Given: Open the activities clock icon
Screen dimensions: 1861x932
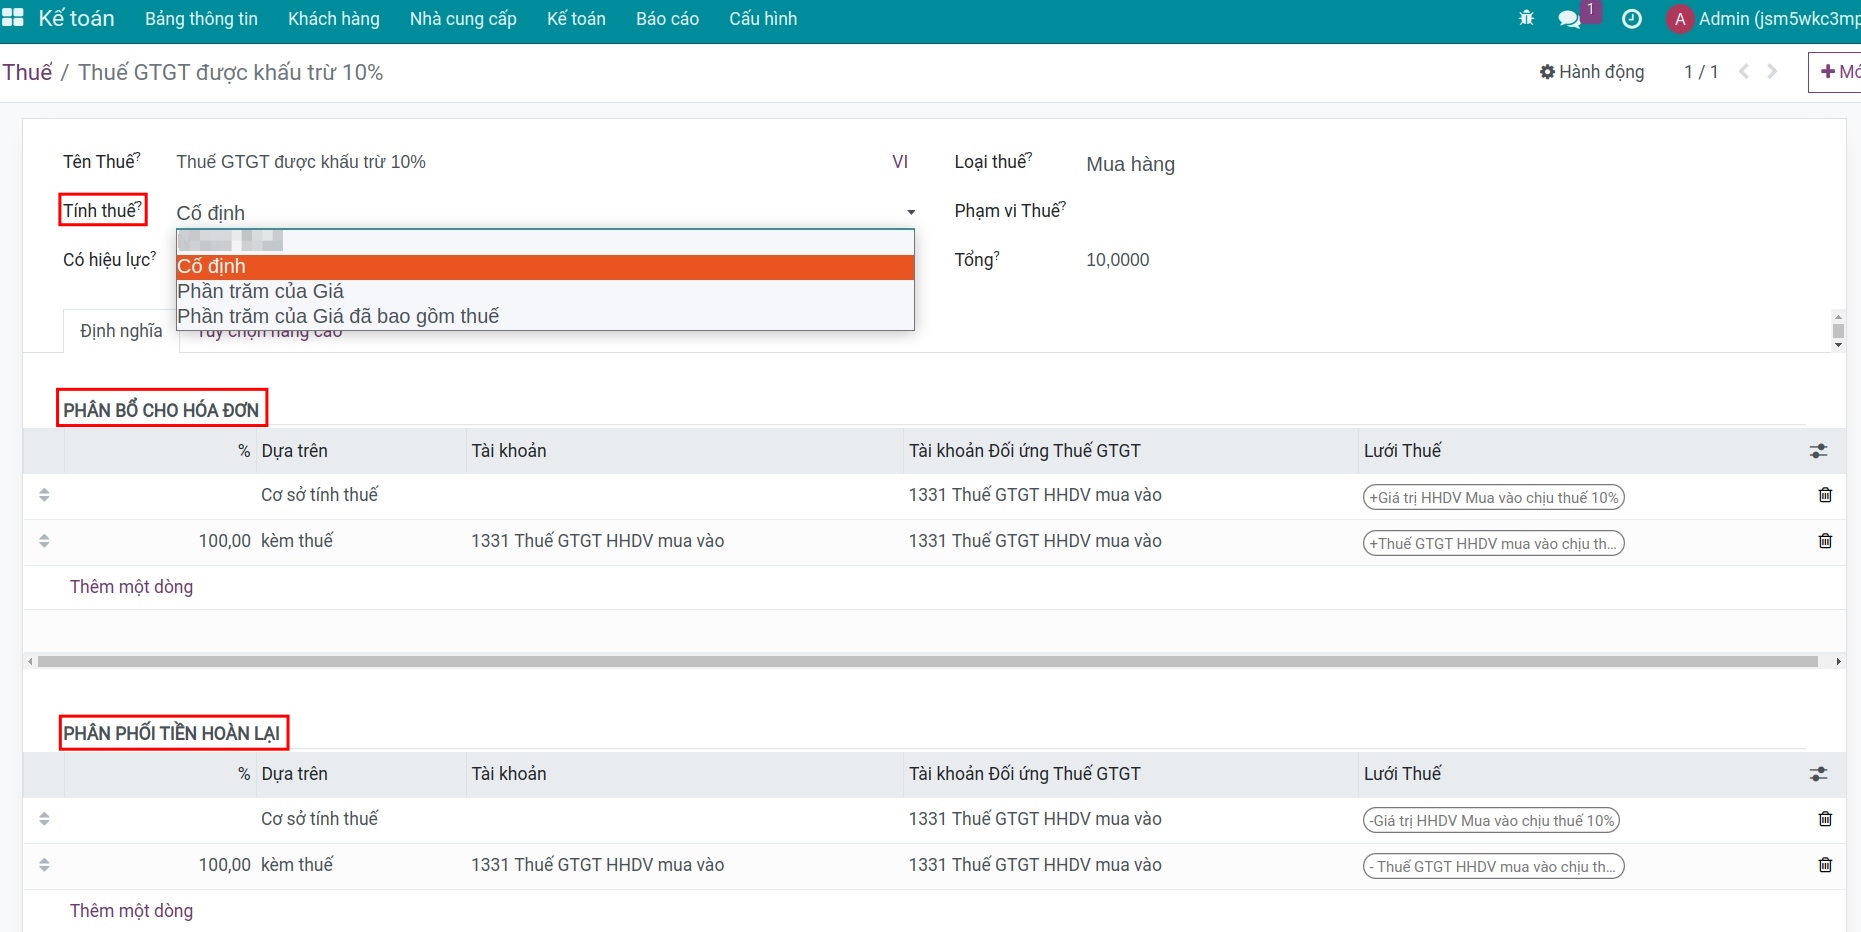Looking at the screenshot, I should (1631, 19).
